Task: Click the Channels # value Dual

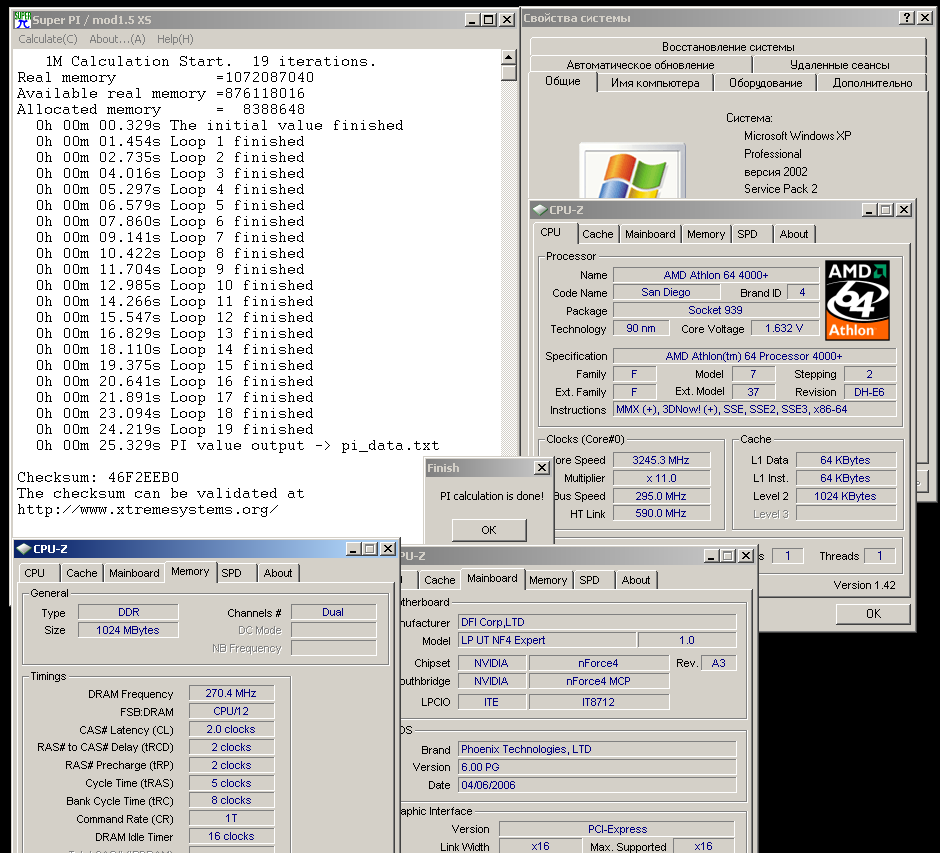Action: click(333, 612)
